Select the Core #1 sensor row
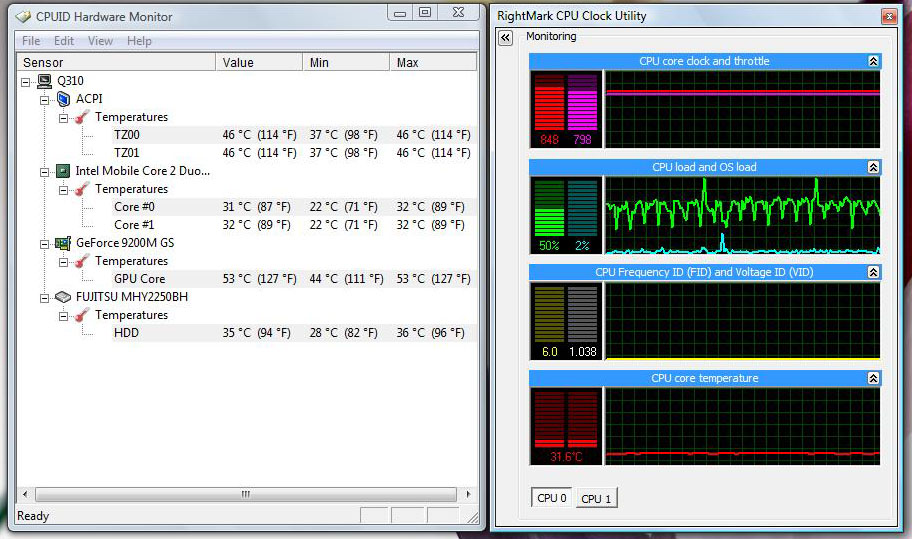Image resolution: width=912 pixels, height=539 pixels. [294, 225]
